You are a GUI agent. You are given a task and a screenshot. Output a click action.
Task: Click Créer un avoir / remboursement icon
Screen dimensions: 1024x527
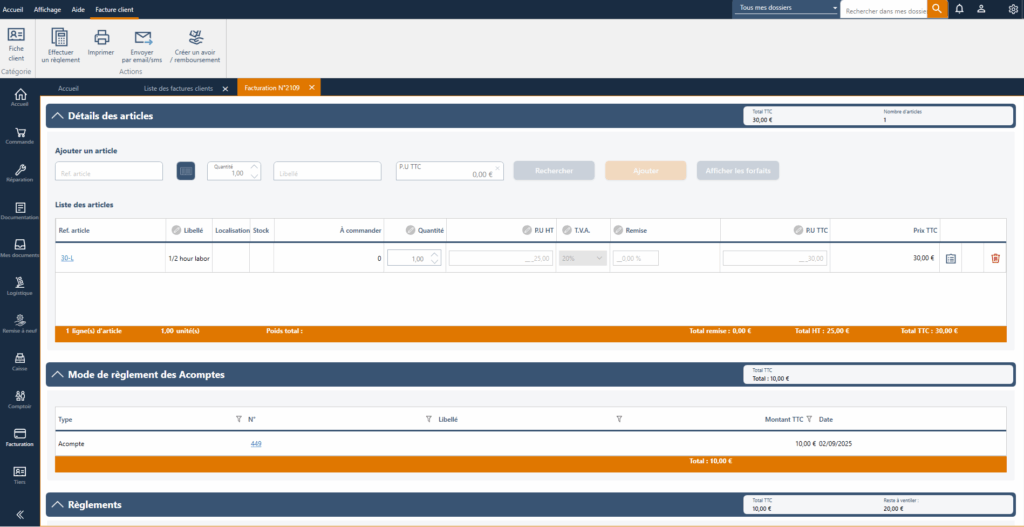point(197,39)
